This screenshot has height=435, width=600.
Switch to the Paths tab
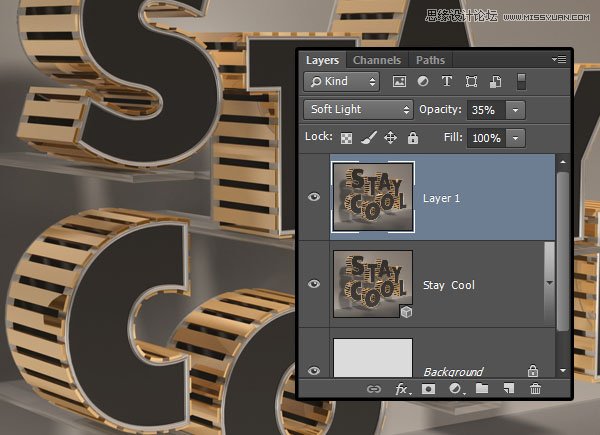430,60
